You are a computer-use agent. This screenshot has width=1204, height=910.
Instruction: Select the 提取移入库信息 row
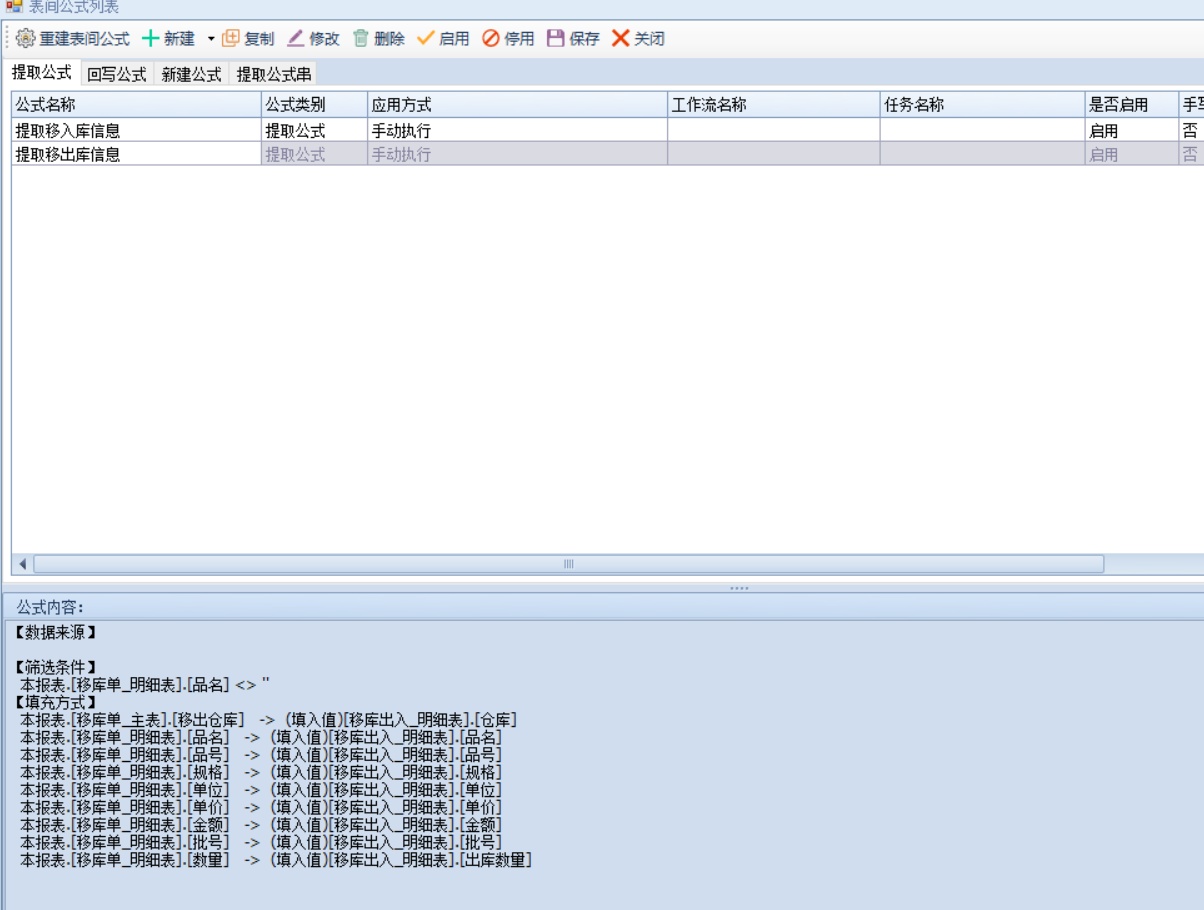68,130
